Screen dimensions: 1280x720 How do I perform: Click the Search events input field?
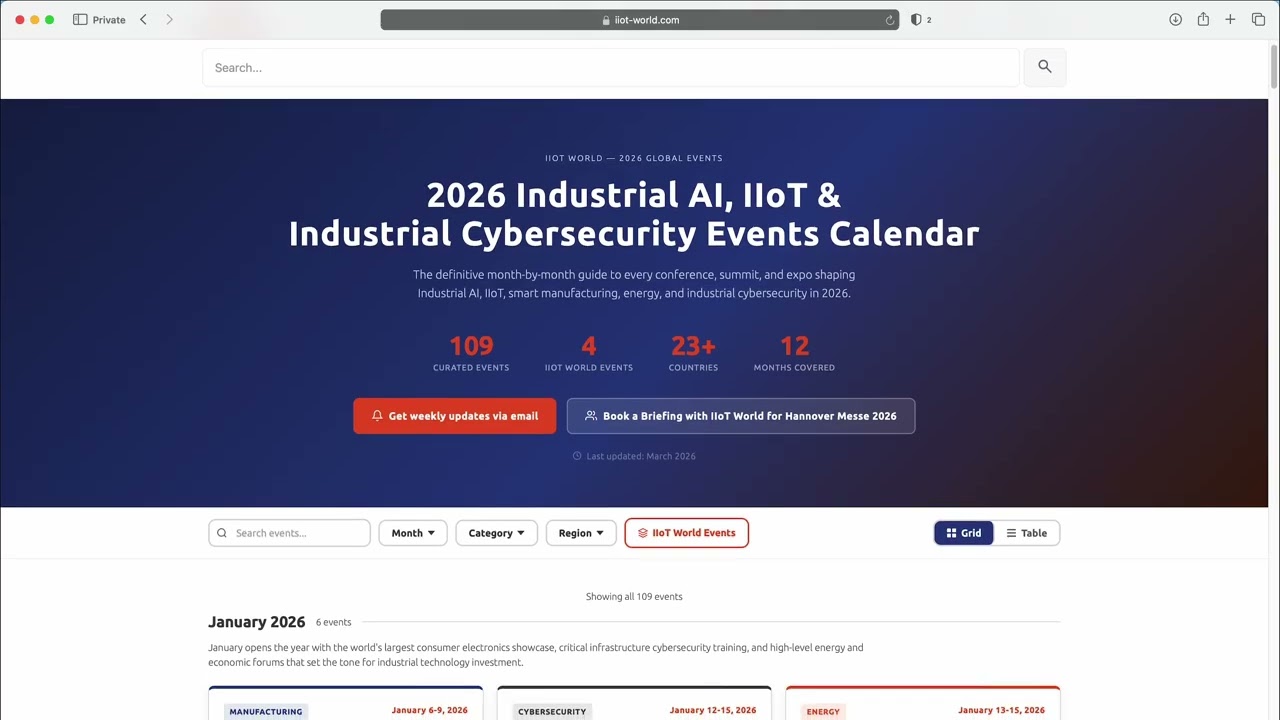coord(289,533)
